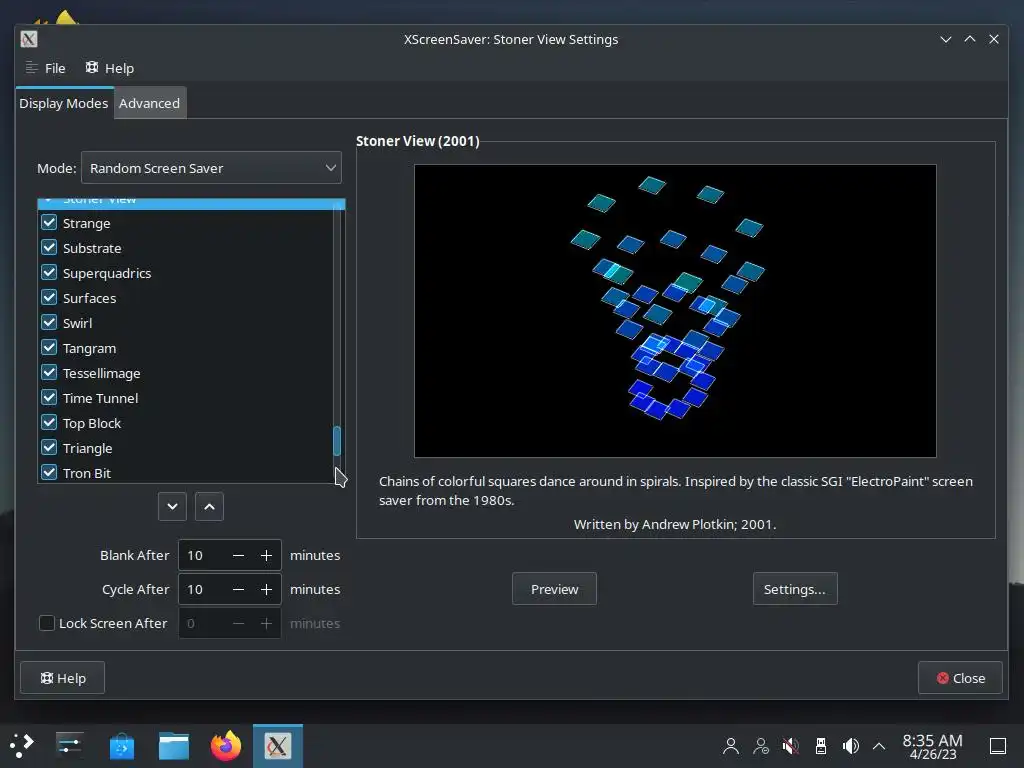The height and width of the screenshot is (768, 1024).
Task: Click the screensaver list scrollbar handle
Action: pyautogui.click(x=337, y=441)
